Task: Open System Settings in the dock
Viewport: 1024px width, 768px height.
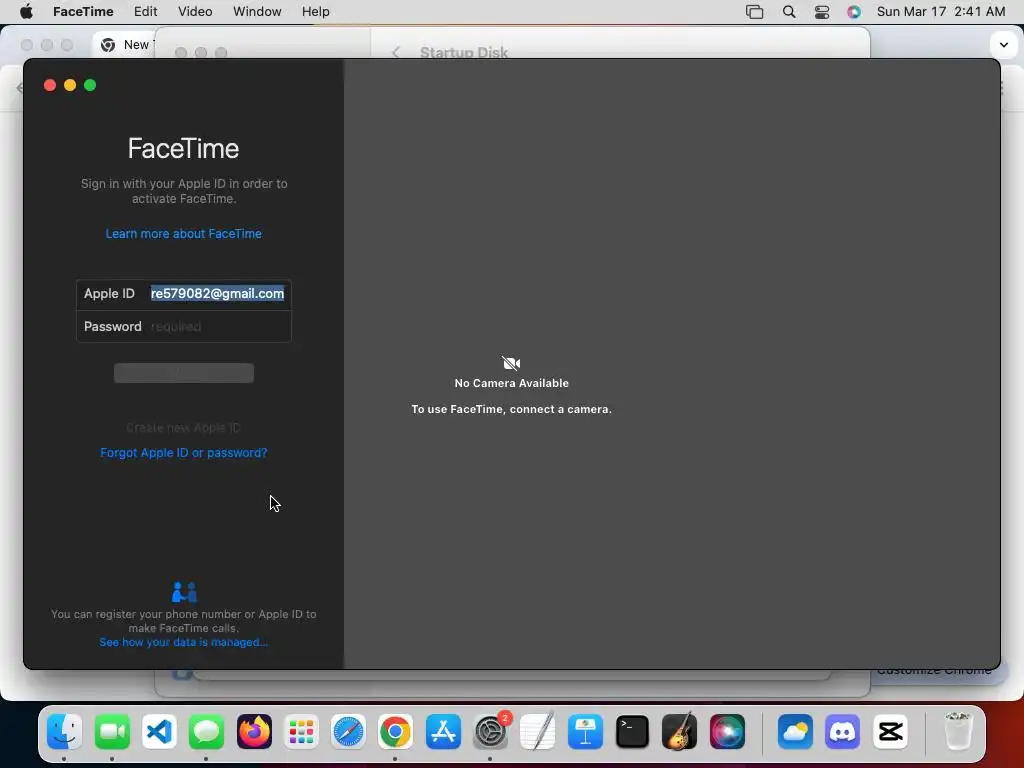Action: coord(490,731)
